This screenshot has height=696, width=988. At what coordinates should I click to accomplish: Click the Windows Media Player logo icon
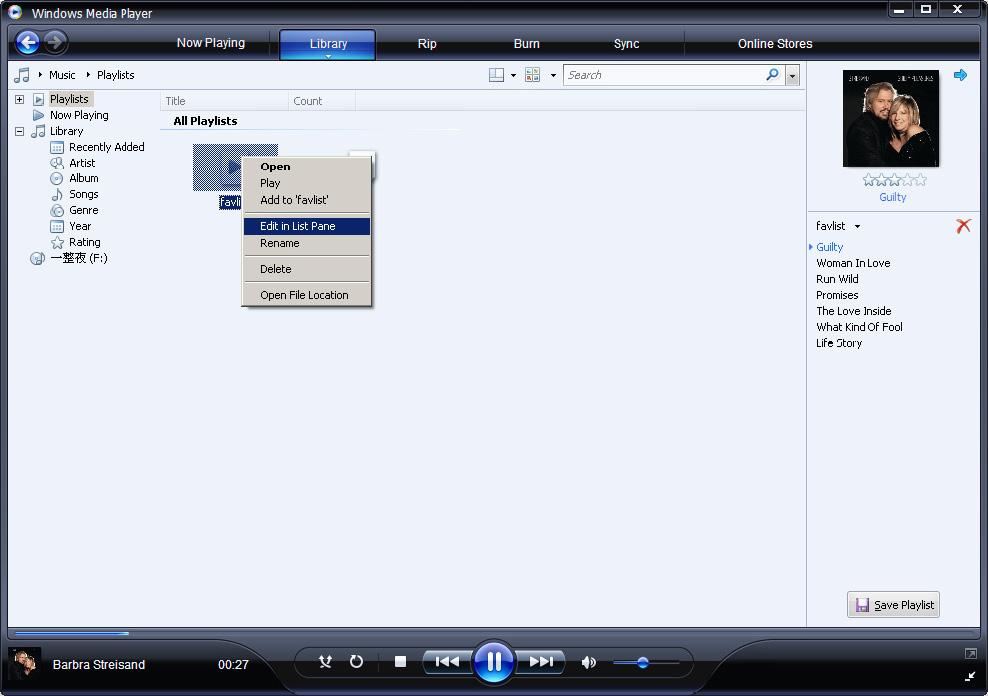[x=15, y=12]
